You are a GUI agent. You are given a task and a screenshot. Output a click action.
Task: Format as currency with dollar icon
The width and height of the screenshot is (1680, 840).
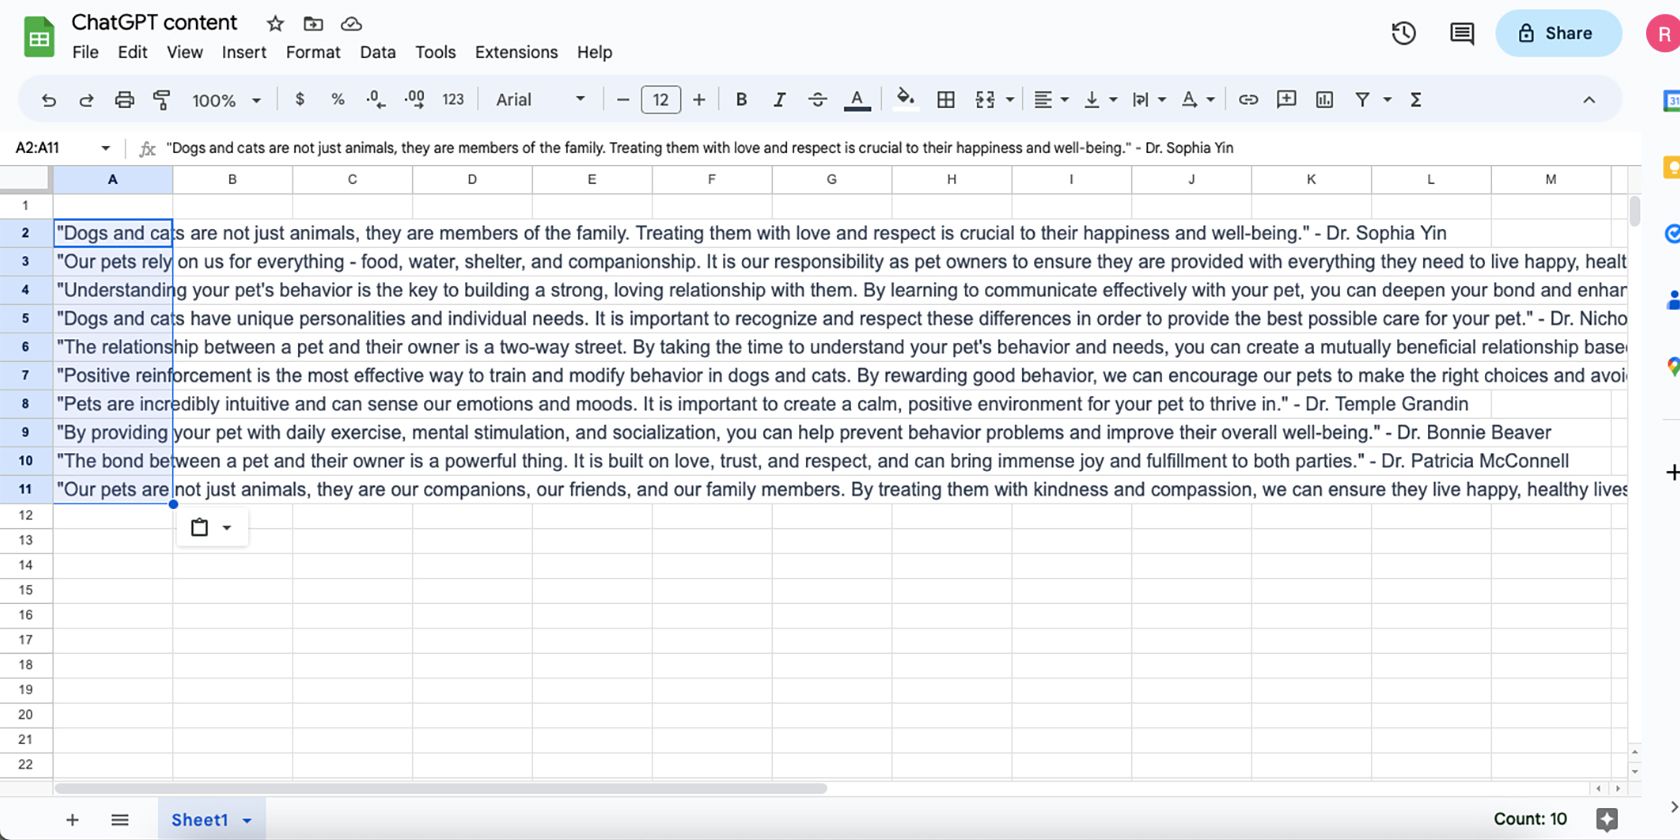coord(300,99)
